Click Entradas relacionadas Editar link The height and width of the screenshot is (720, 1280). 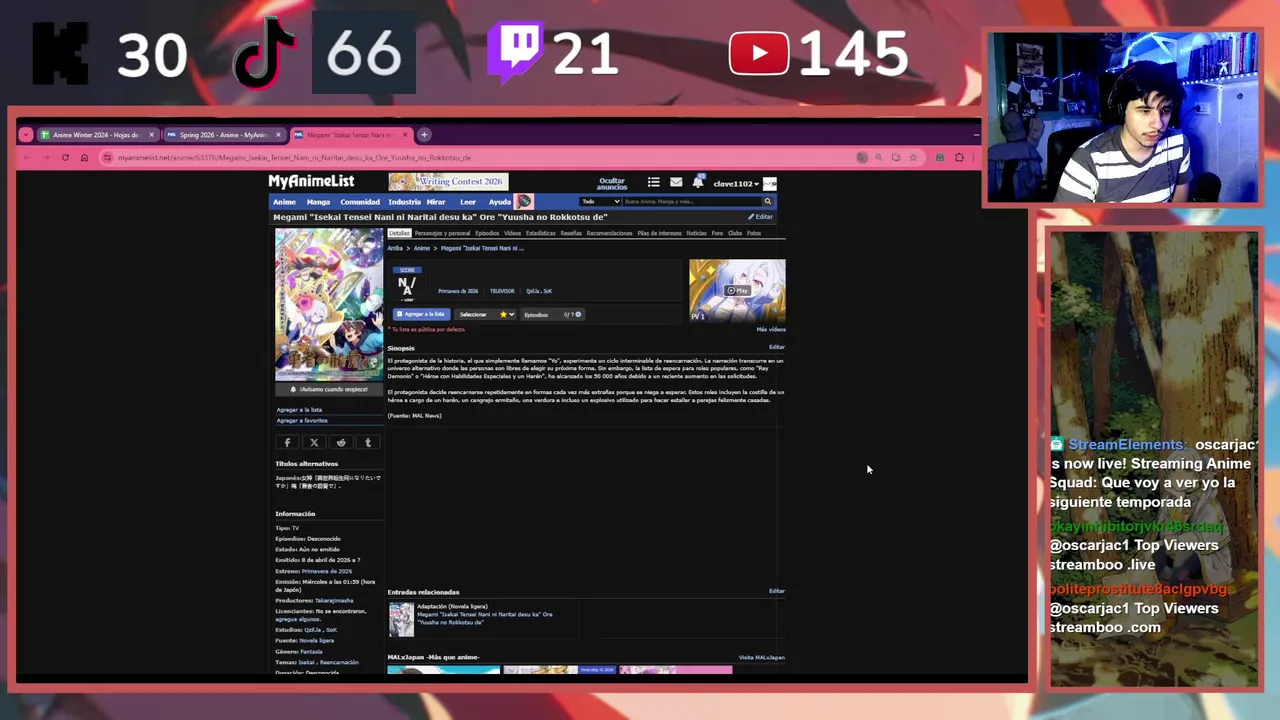pyautogui.click(x=777, y=591)
